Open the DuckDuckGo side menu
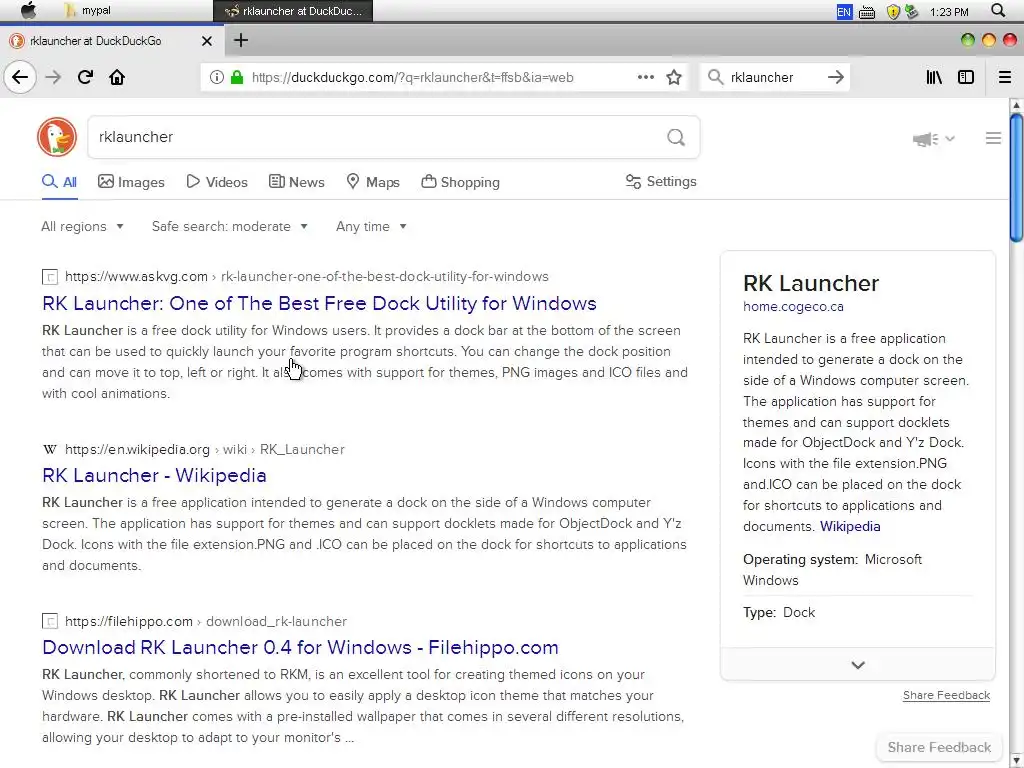This screenshot has width=1024, height=768. tap(993, 138)
